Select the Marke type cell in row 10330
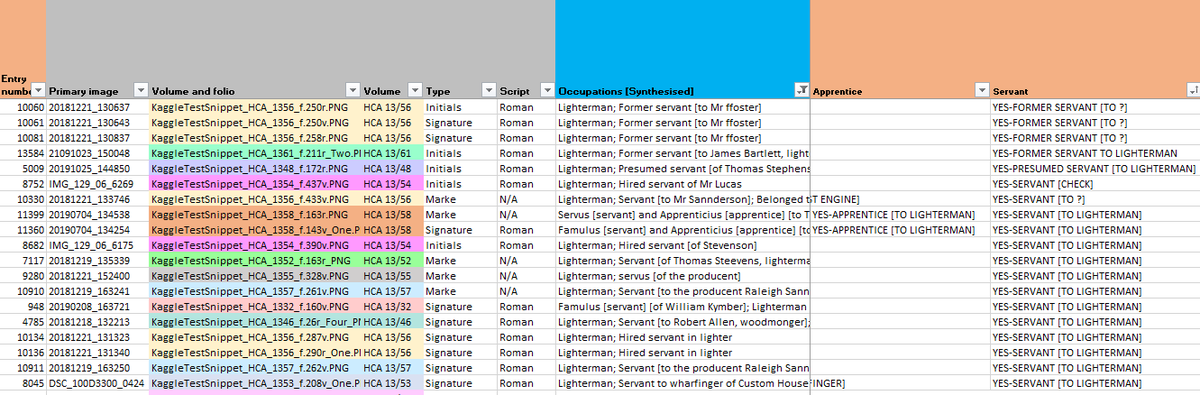This screenshot has width=1200, height=395. (x=460, y=199)
